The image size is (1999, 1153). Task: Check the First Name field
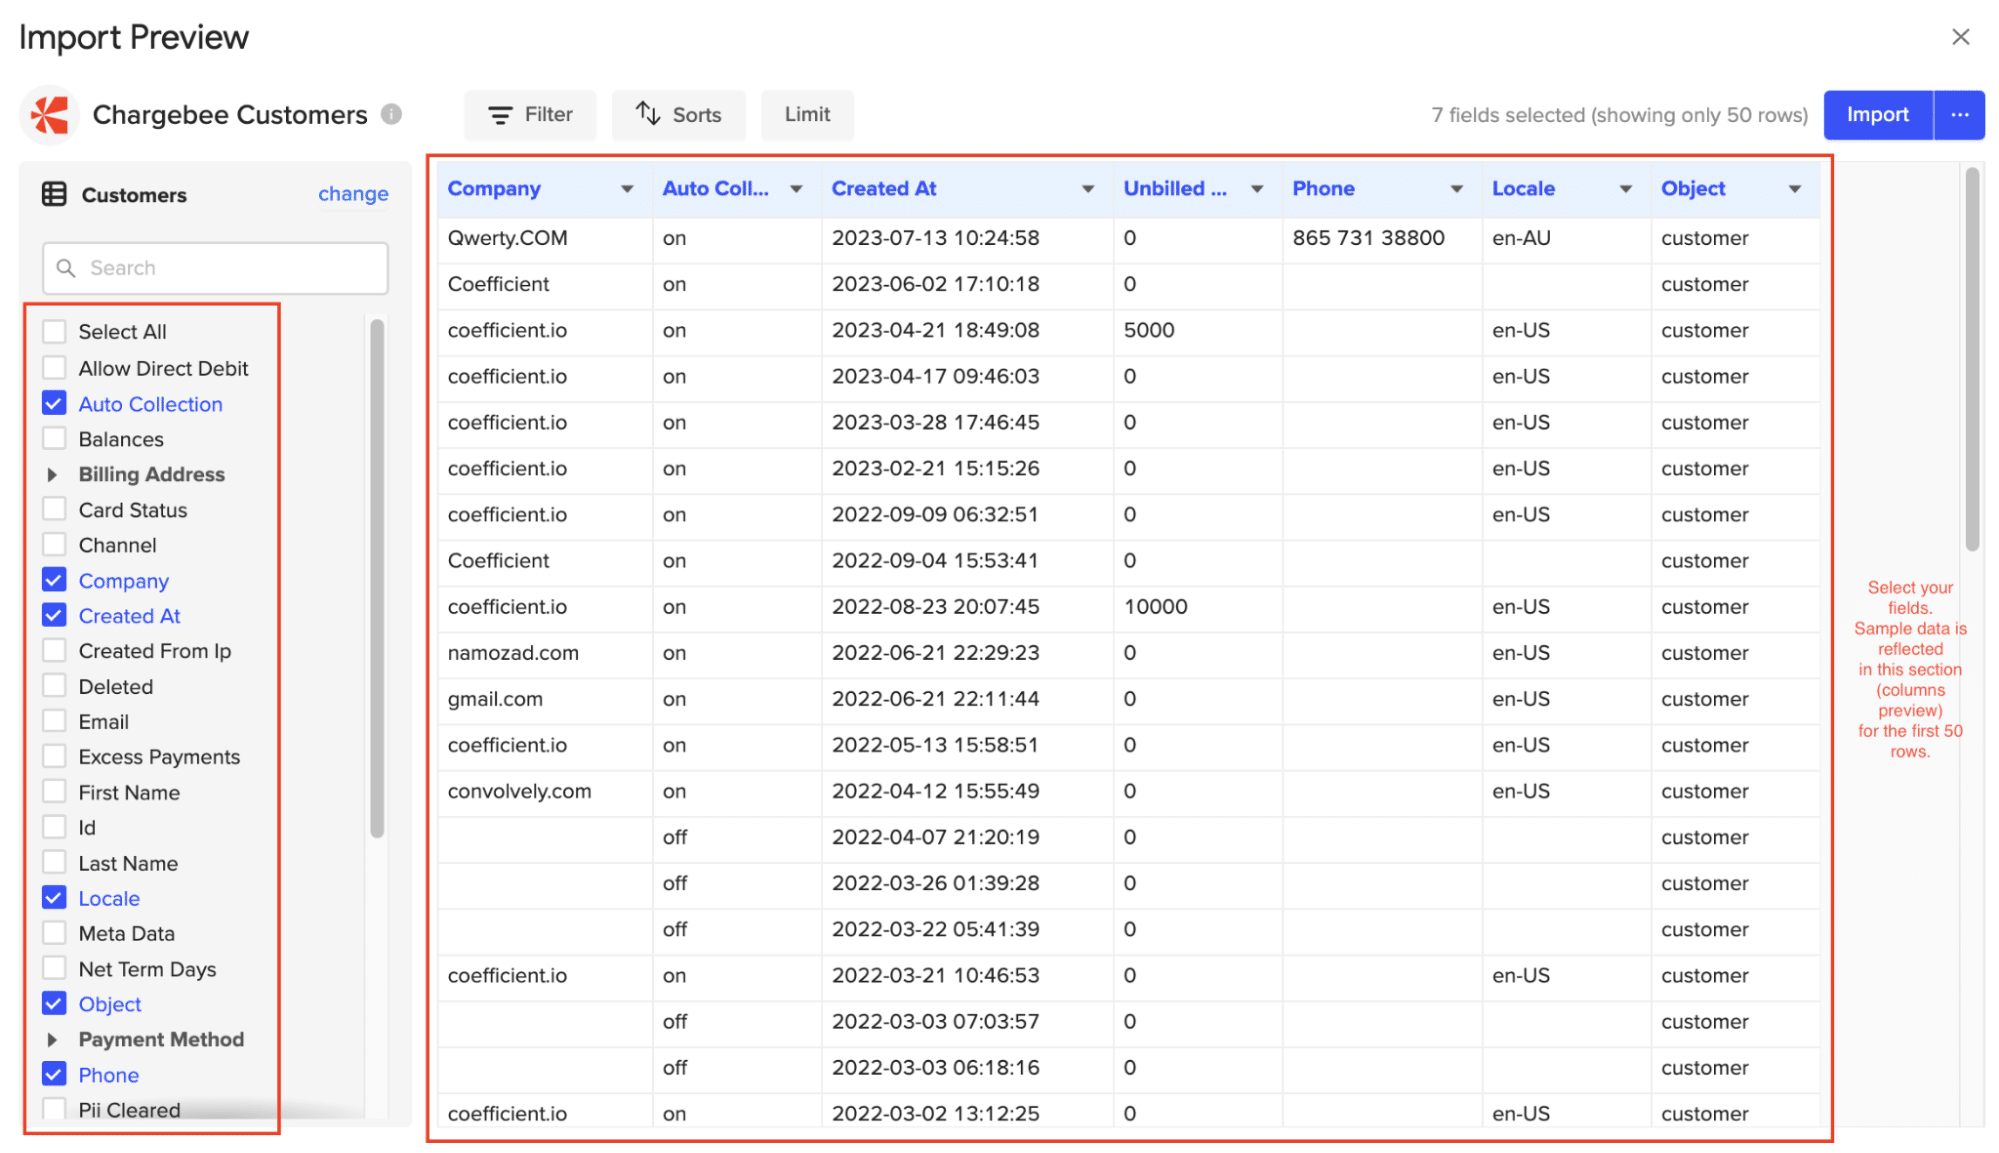pos(54,792)
